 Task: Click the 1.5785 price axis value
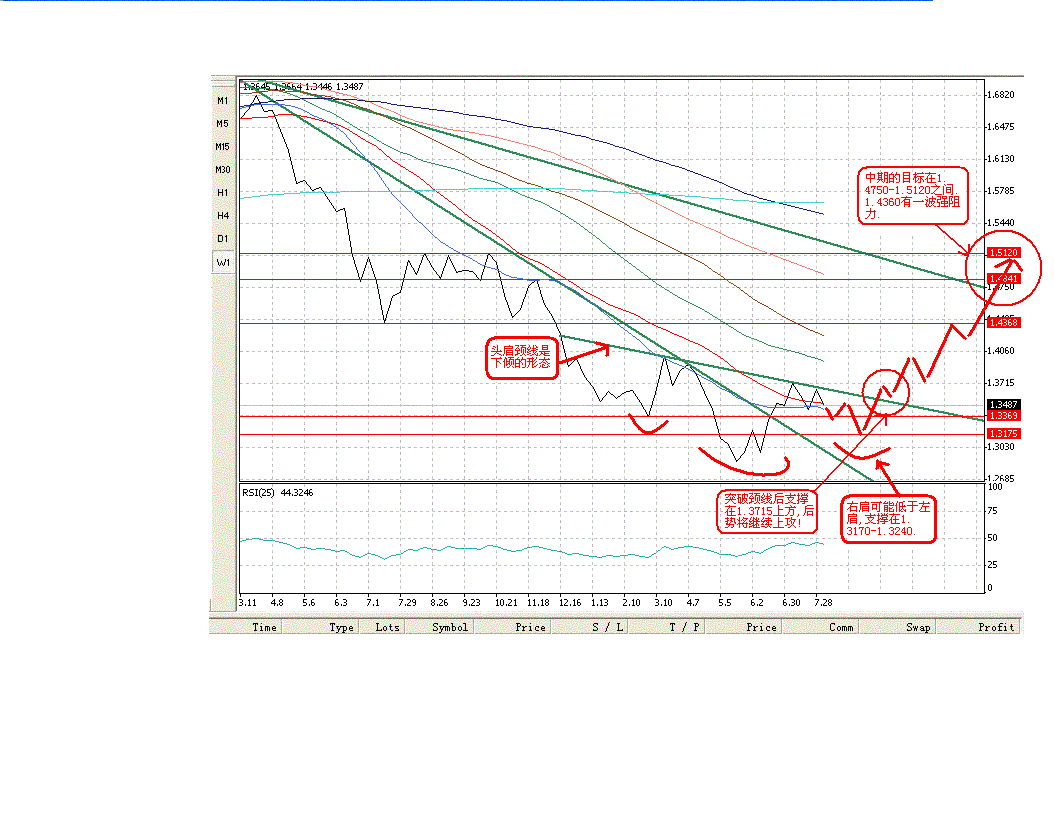(1000, 191)
